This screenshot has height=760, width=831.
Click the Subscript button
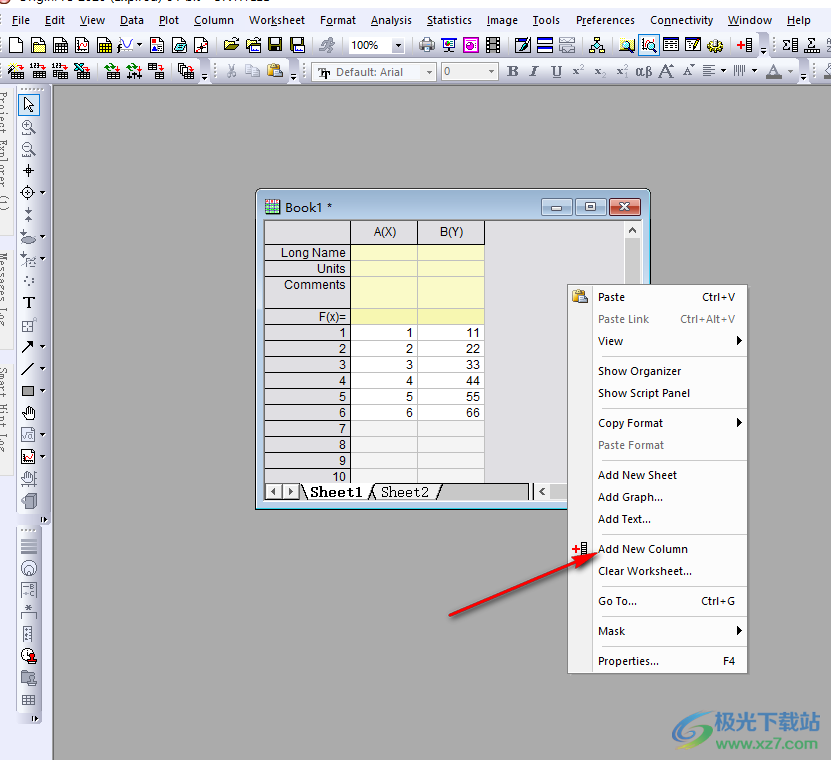point(600,71)
